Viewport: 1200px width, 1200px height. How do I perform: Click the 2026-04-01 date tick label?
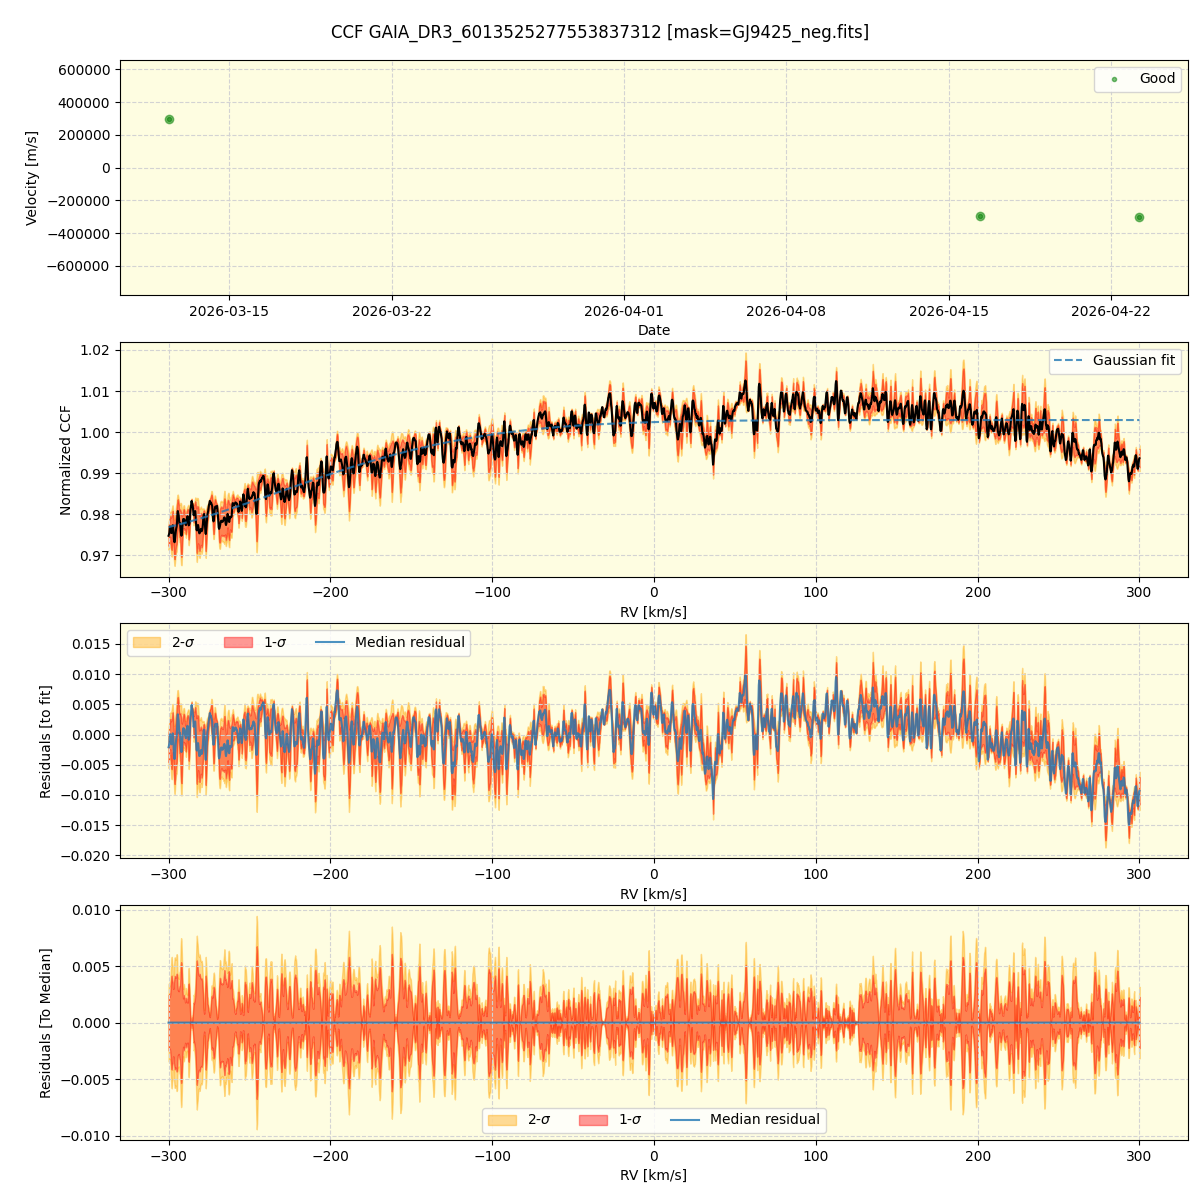click(624, 311)
